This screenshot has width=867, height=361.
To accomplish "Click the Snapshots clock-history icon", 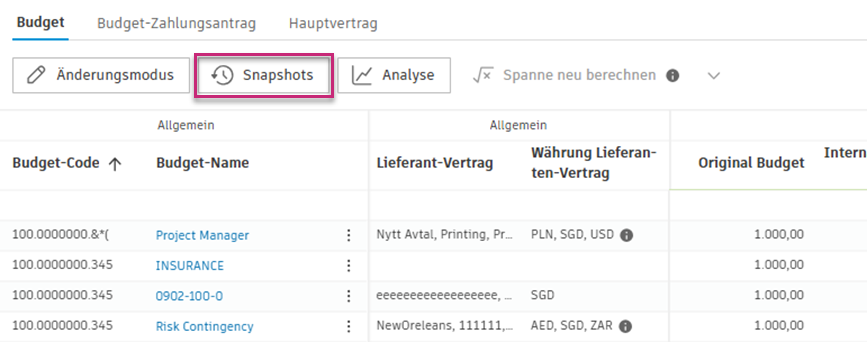I will [223, 76].
